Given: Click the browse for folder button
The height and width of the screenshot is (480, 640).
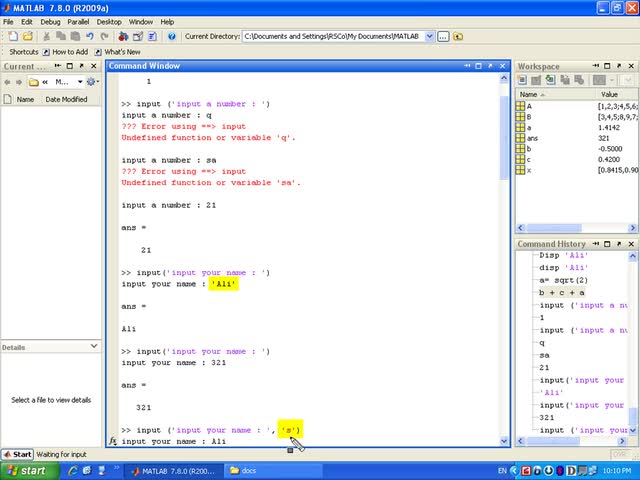Looking at the screenshot, I should pyautogui.click(x=445, y=36).
